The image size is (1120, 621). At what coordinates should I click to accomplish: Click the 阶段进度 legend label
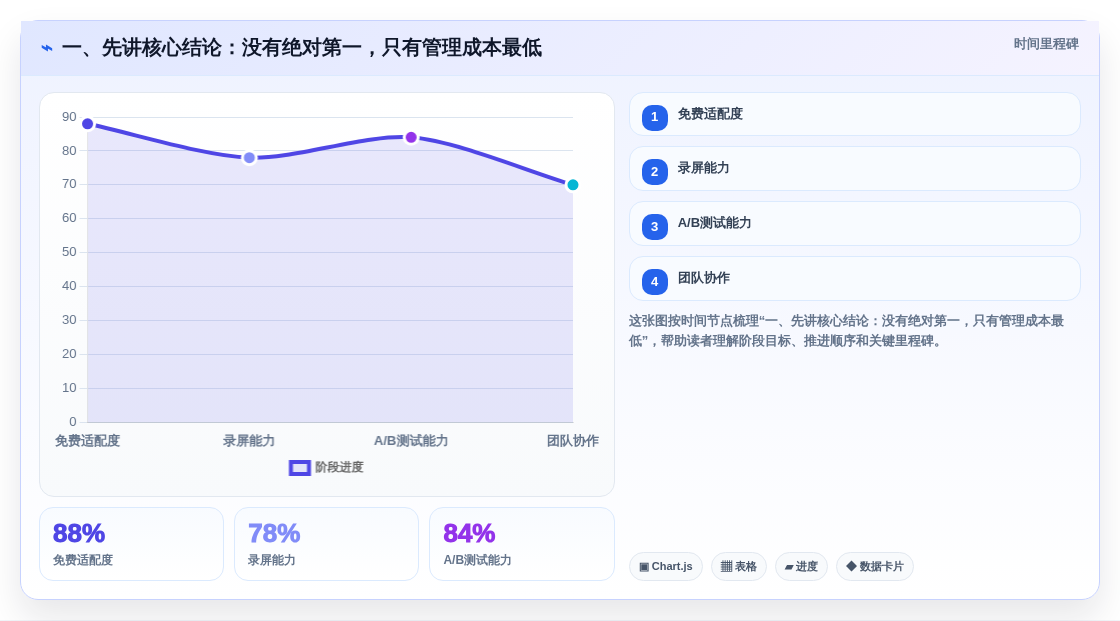point(339,467)
